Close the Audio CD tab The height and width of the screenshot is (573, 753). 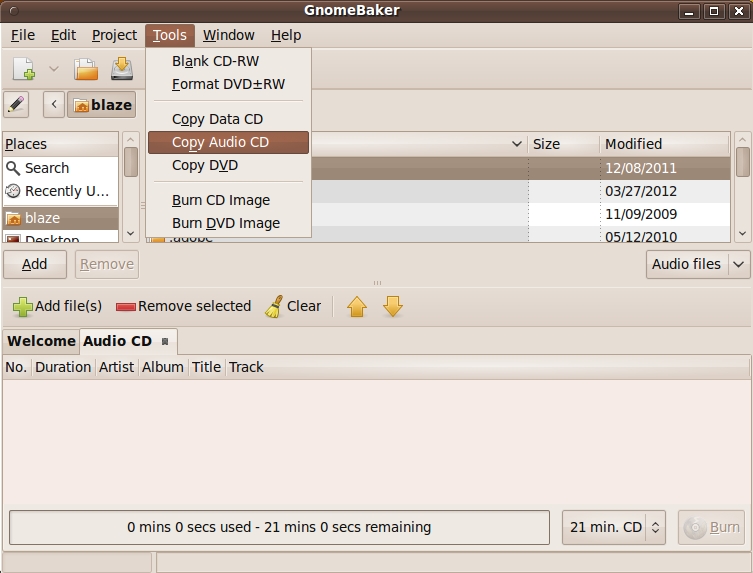point(165,341)
